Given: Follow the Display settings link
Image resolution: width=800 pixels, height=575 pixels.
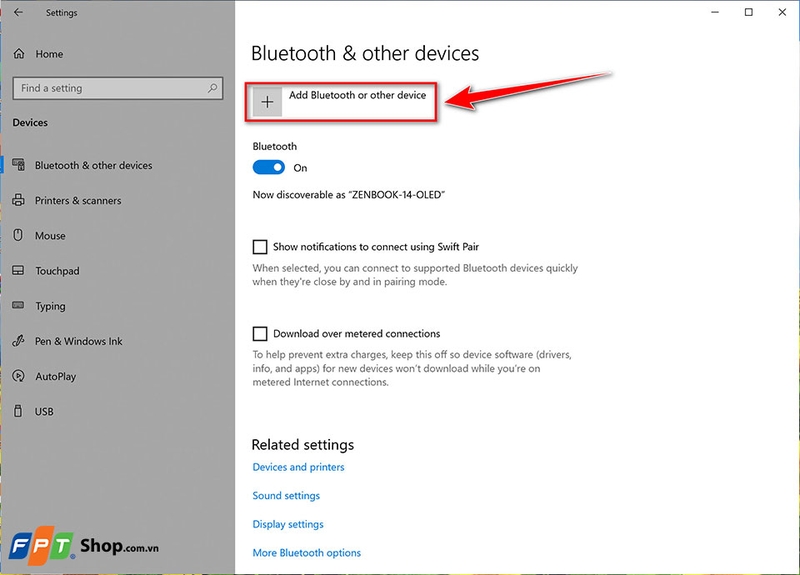Looking at the screenshot, I should [x=288, y=524].
